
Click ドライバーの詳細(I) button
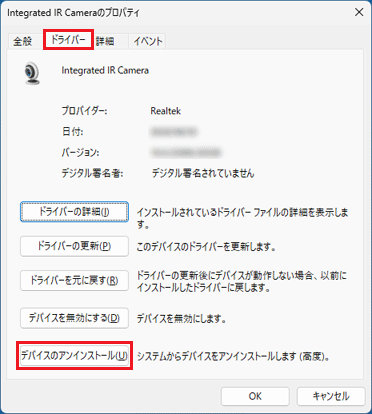[x=74, y=211]
